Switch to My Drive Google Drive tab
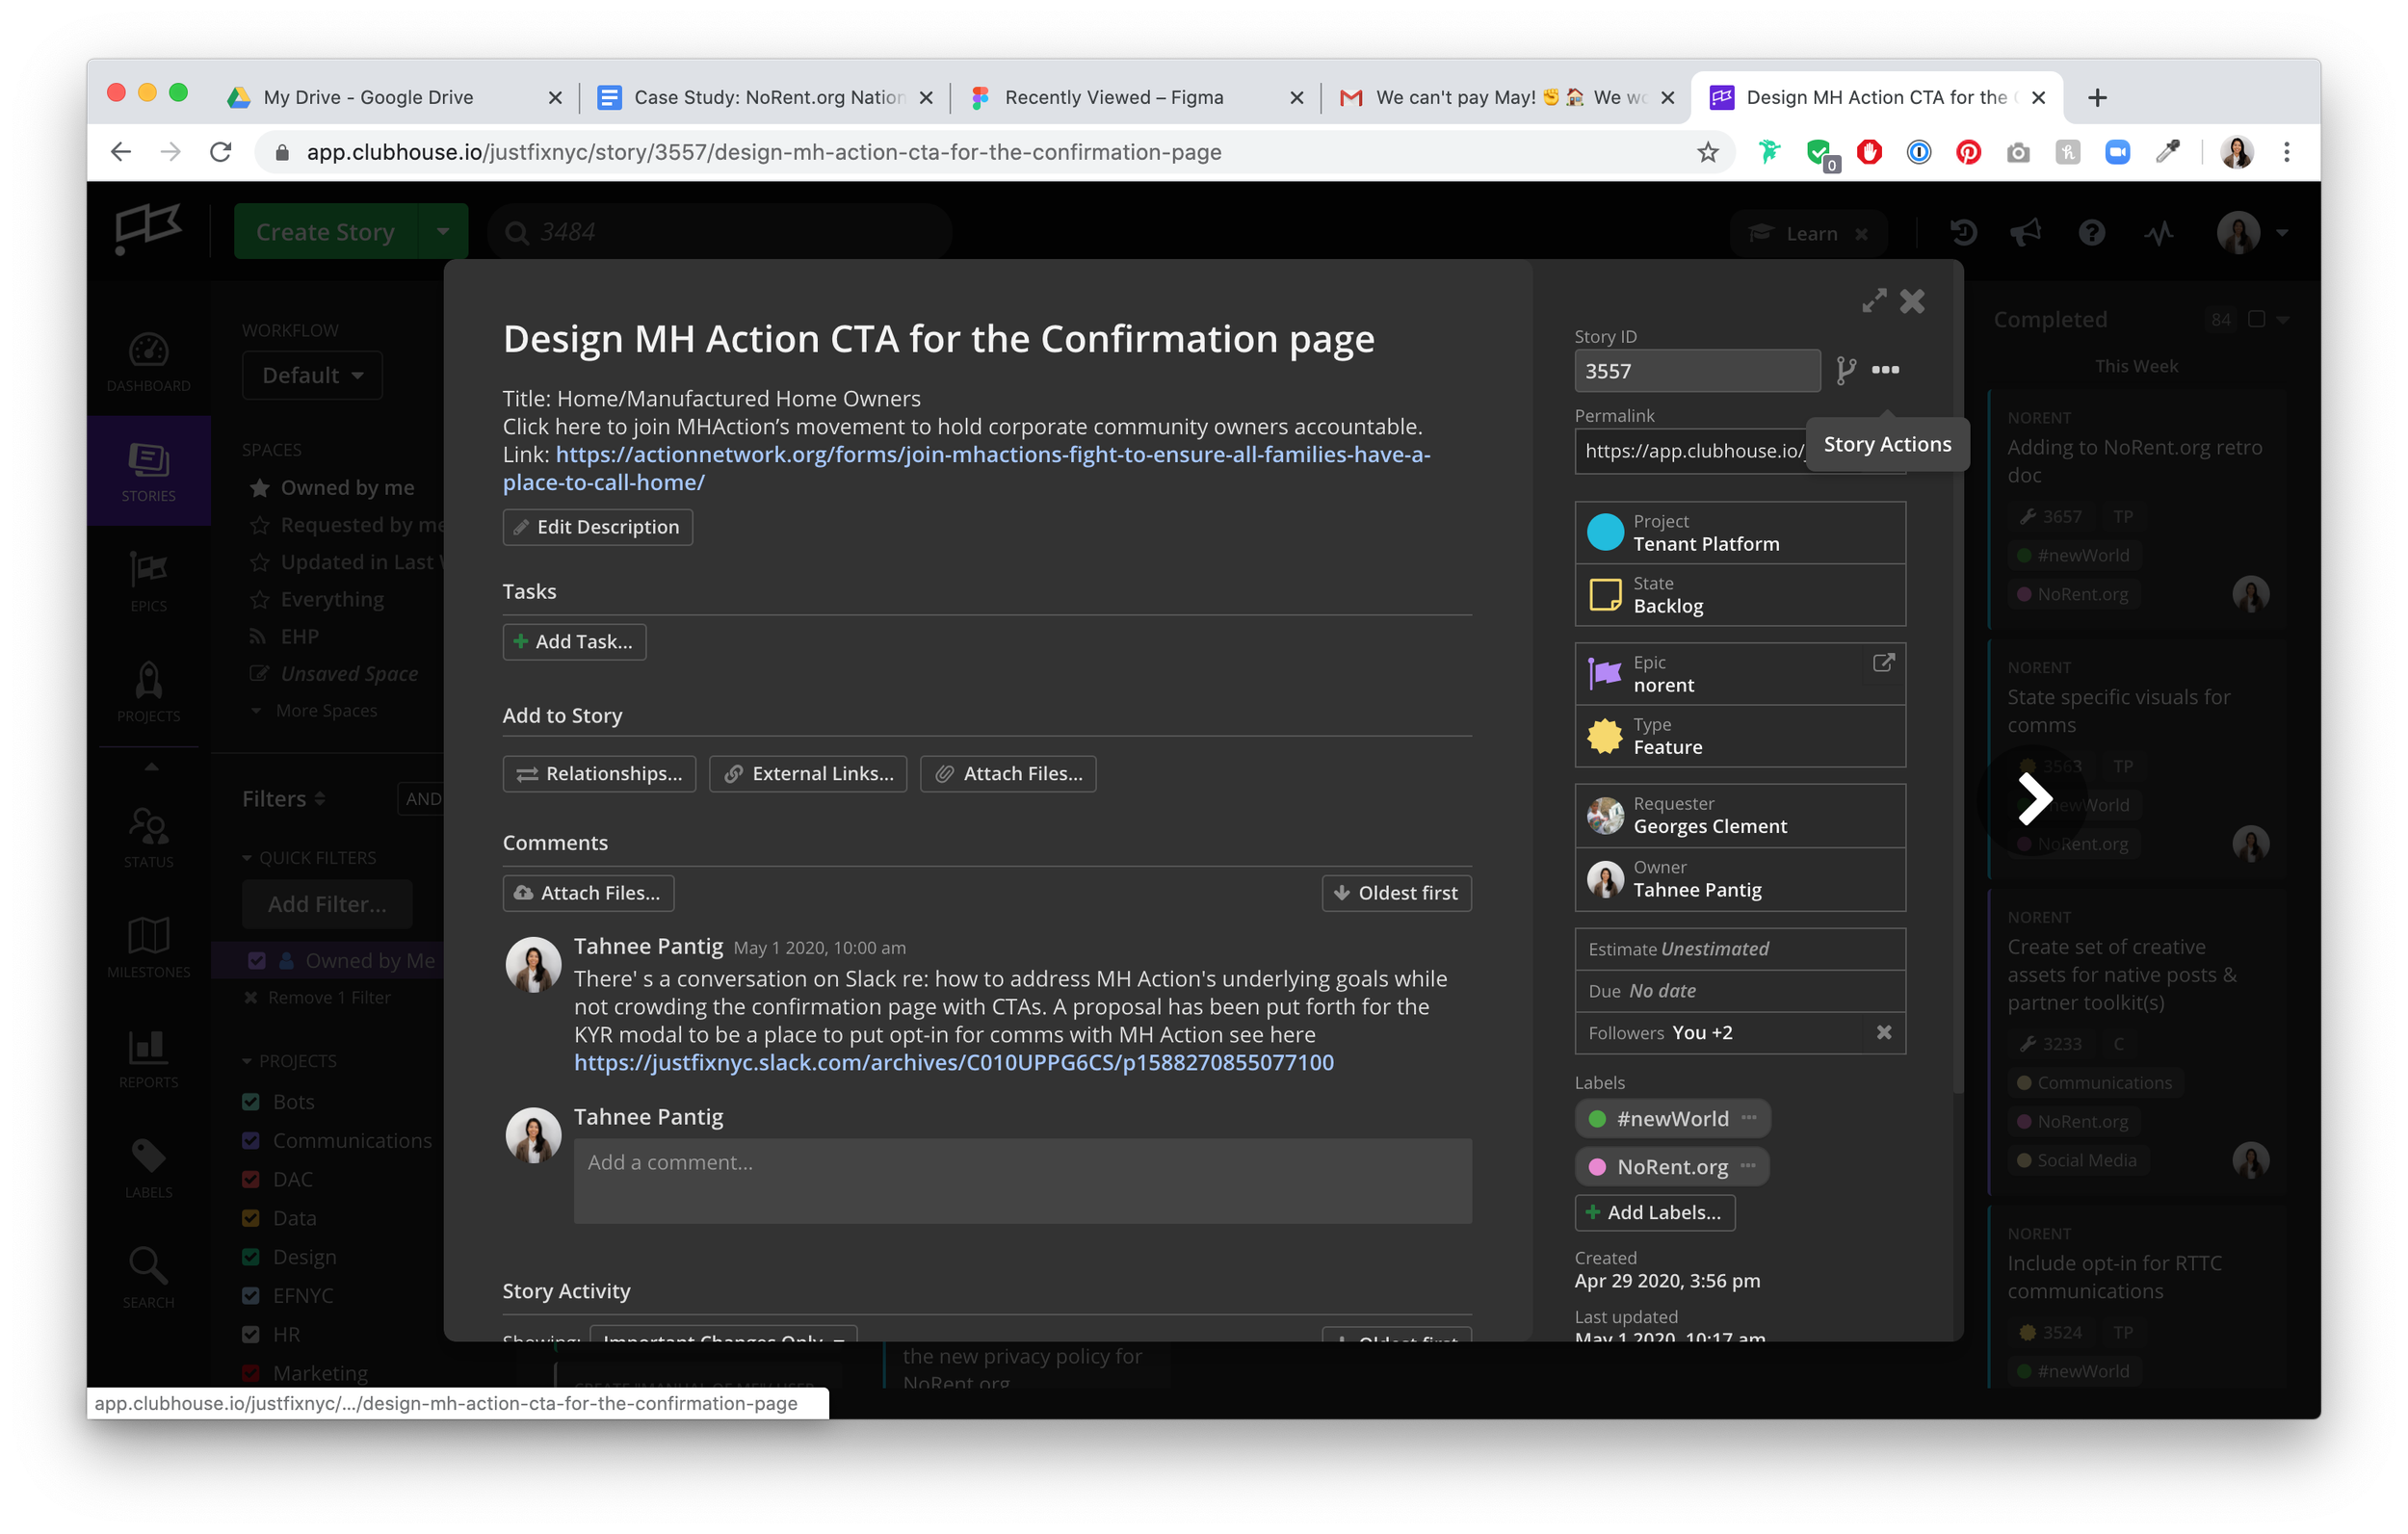 [368, 97]
